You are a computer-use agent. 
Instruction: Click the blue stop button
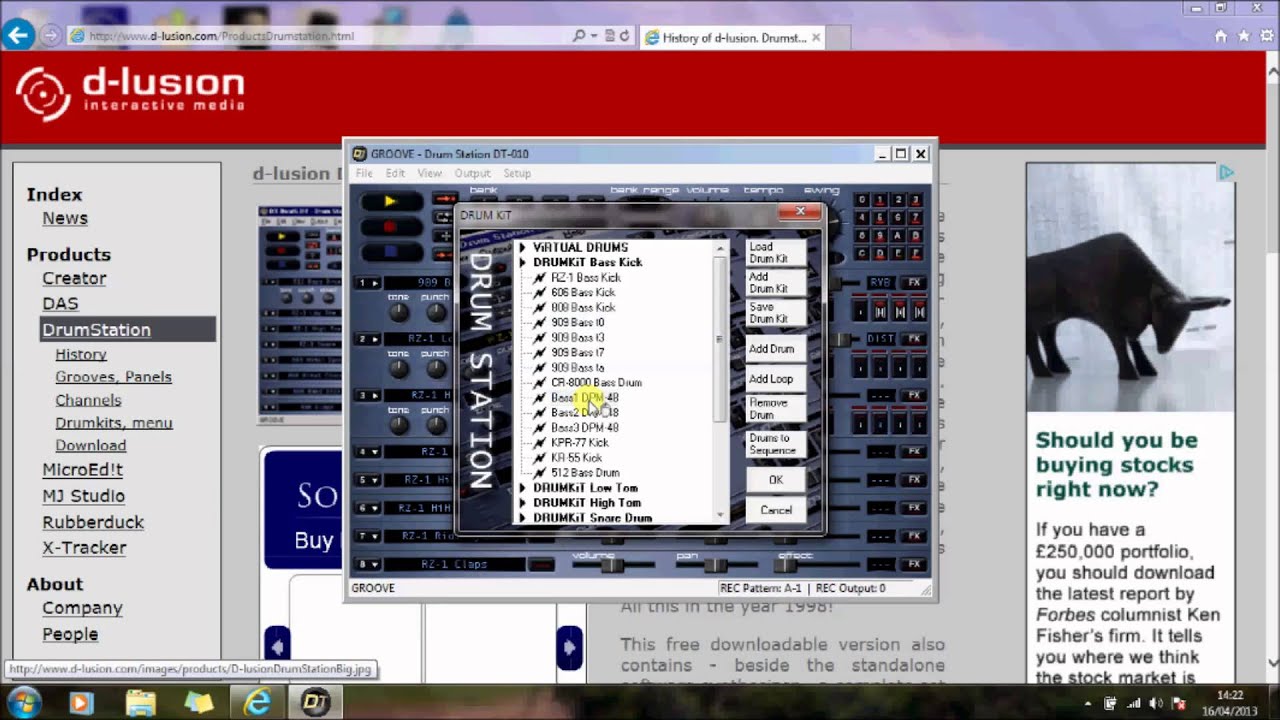point(390,251)
